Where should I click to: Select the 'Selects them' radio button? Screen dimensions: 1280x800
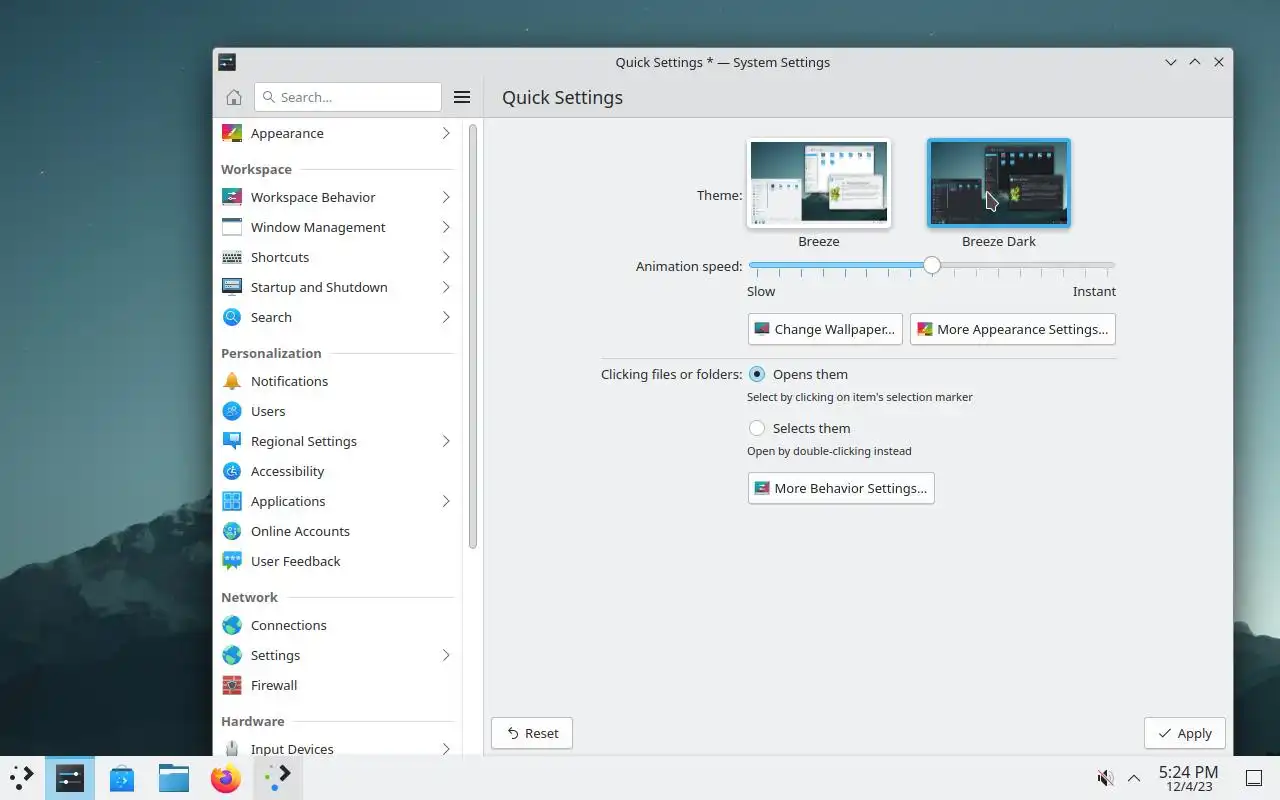757,428
